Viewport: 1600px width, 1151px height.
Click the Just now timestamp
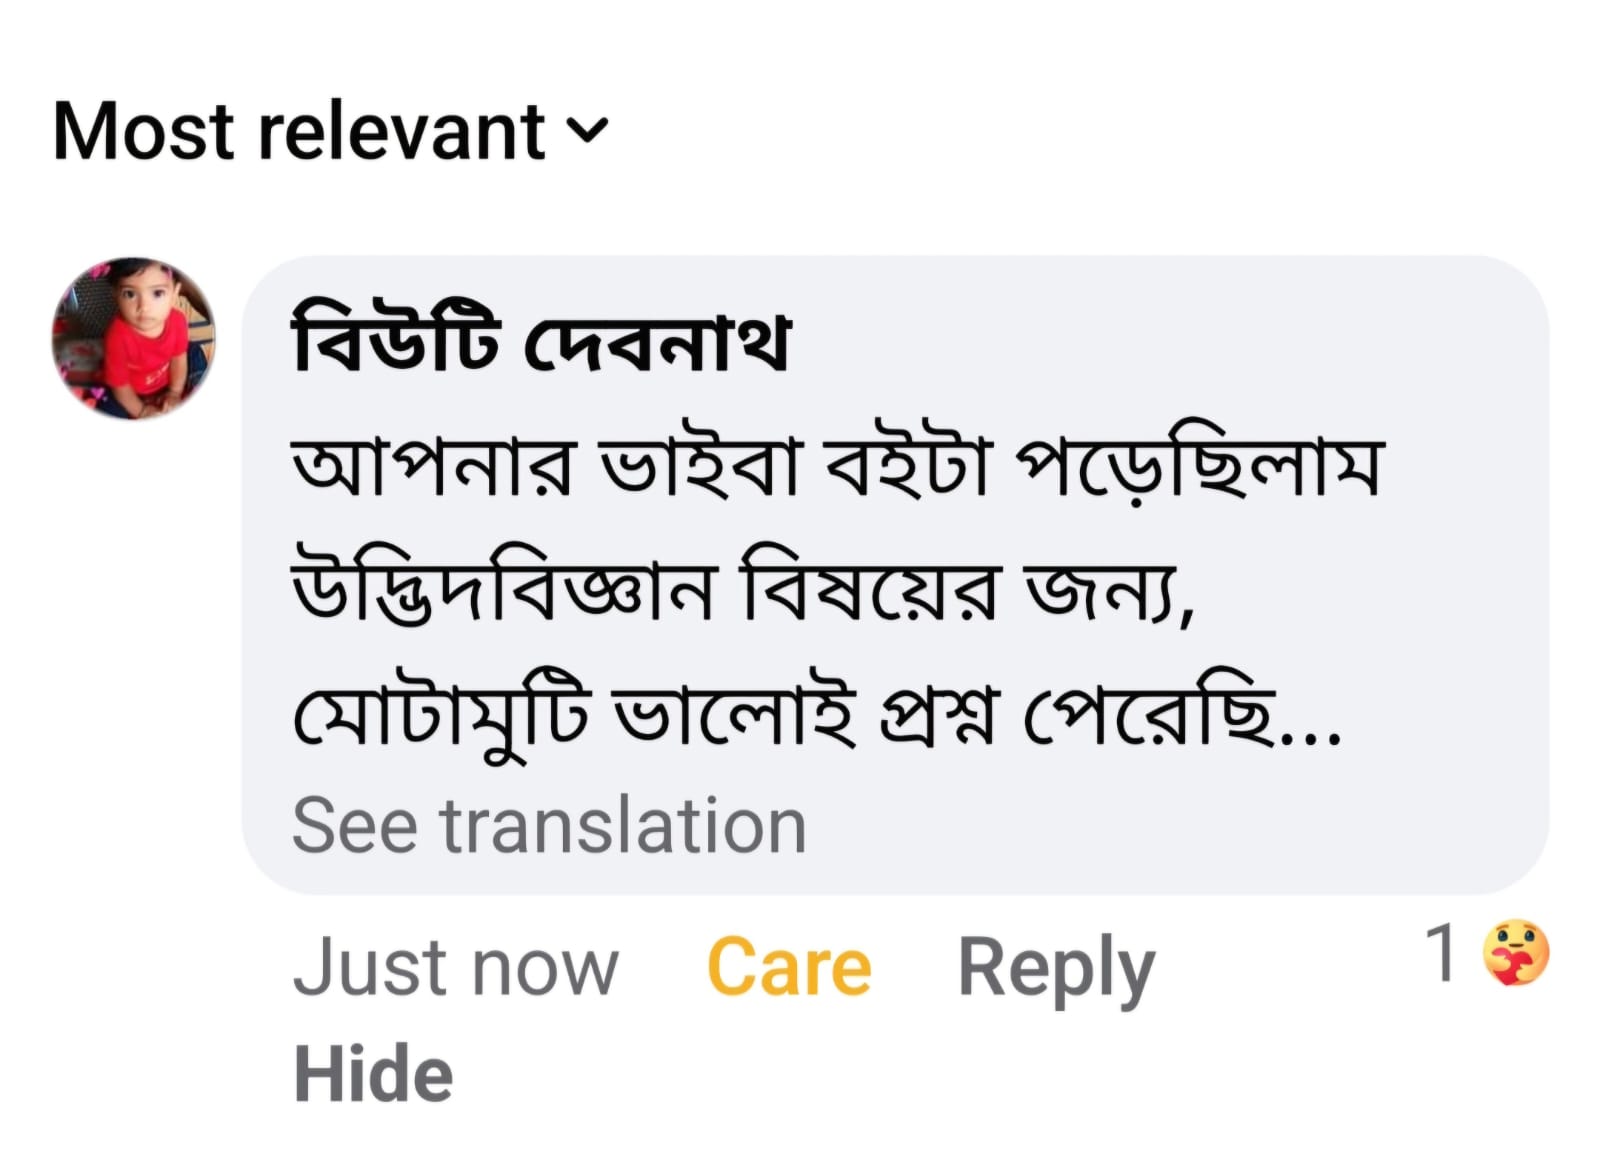pos(456,967)
